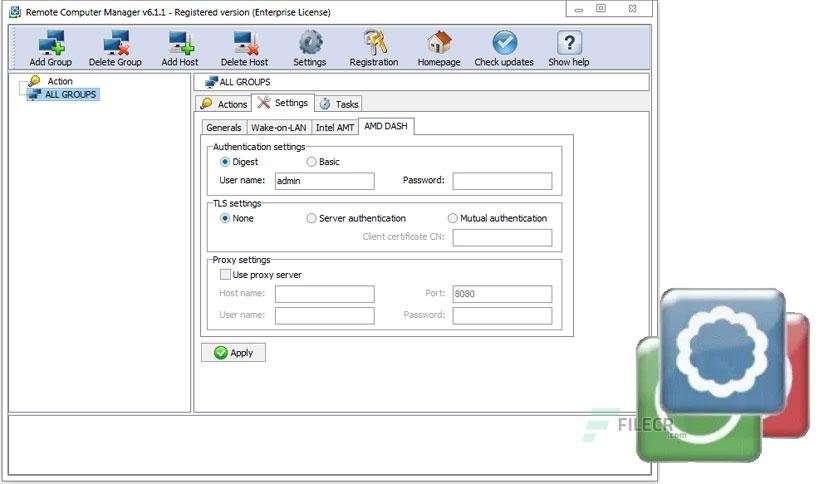Screen dimensions: 836x484
Task: Switch to the Tasks tab
Action: tap(339, 104)
